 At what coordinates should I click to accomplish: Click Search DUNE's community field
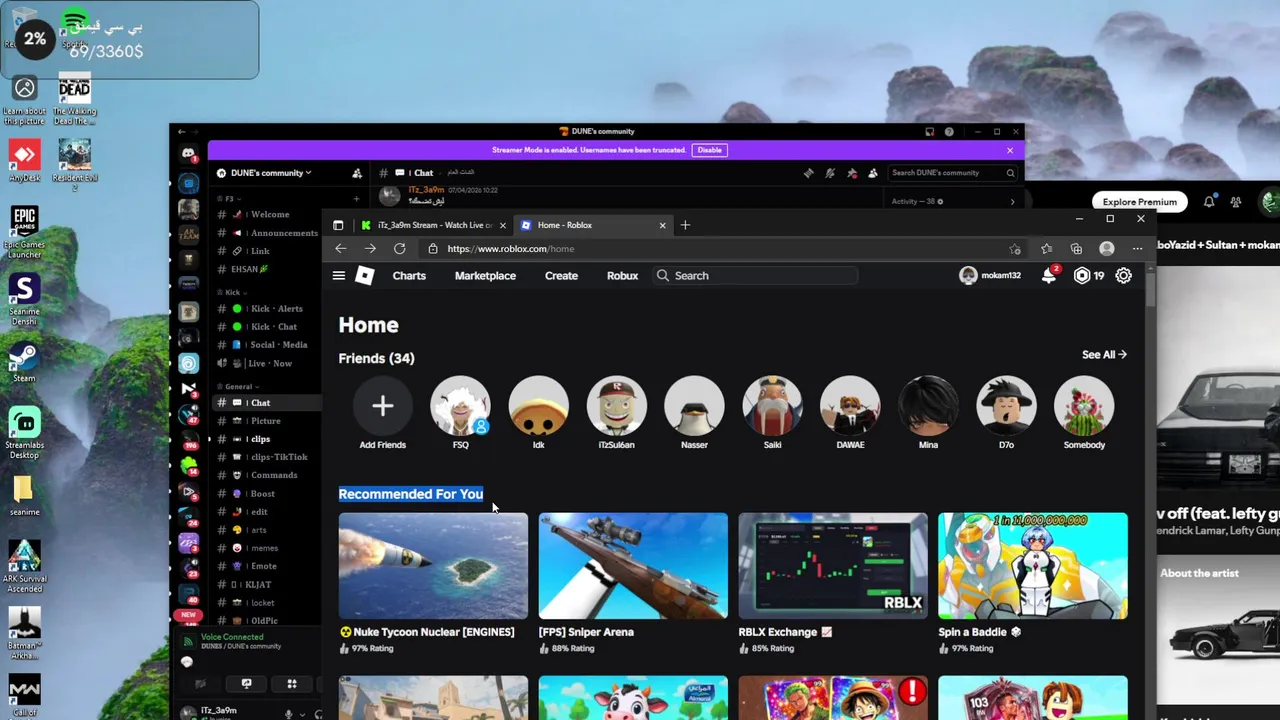click(952, 173)
